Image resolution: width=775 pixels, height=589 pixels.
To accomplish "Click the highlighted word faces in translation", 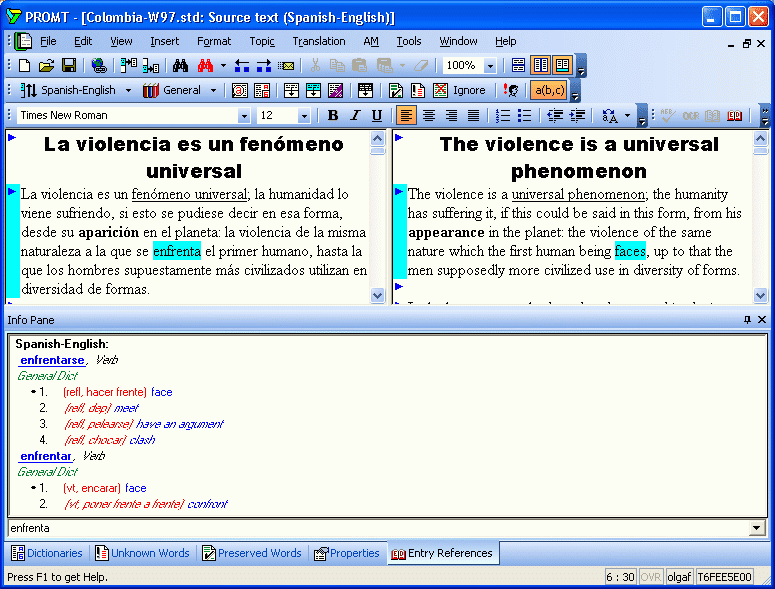I will click(x=630, y=252).
